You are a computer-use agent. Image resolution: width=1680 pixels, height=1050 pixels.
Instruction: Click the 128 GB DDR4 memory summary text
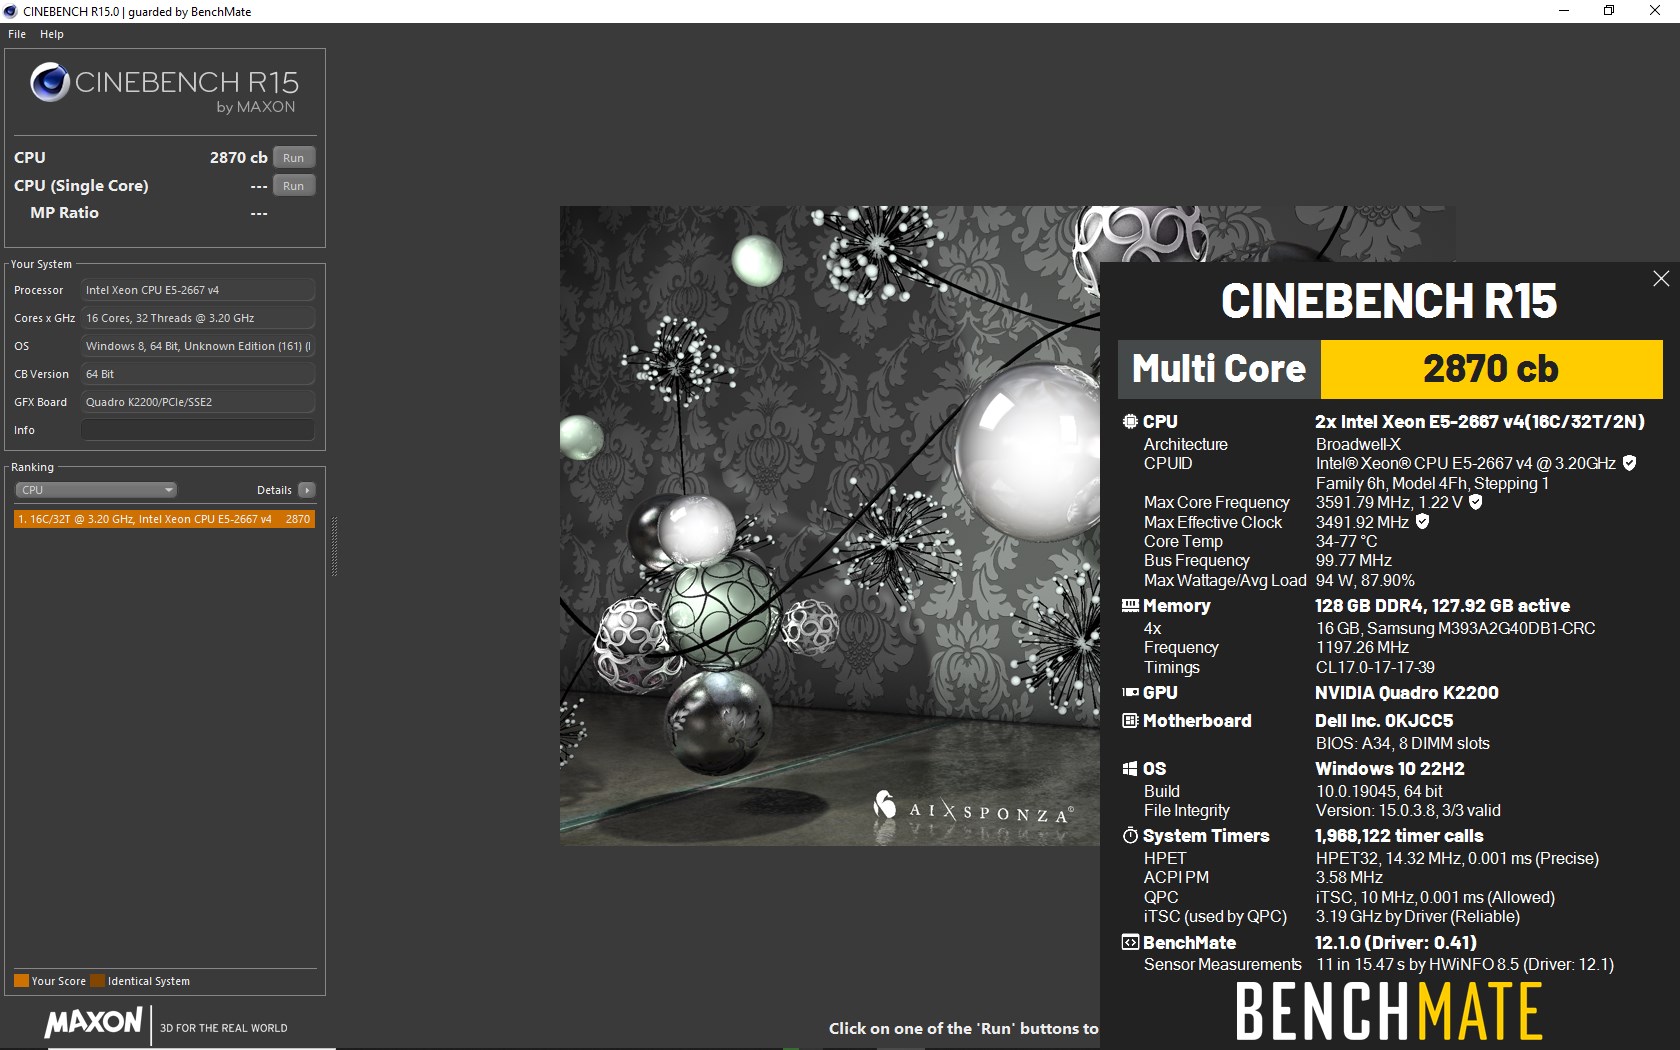1442,606
